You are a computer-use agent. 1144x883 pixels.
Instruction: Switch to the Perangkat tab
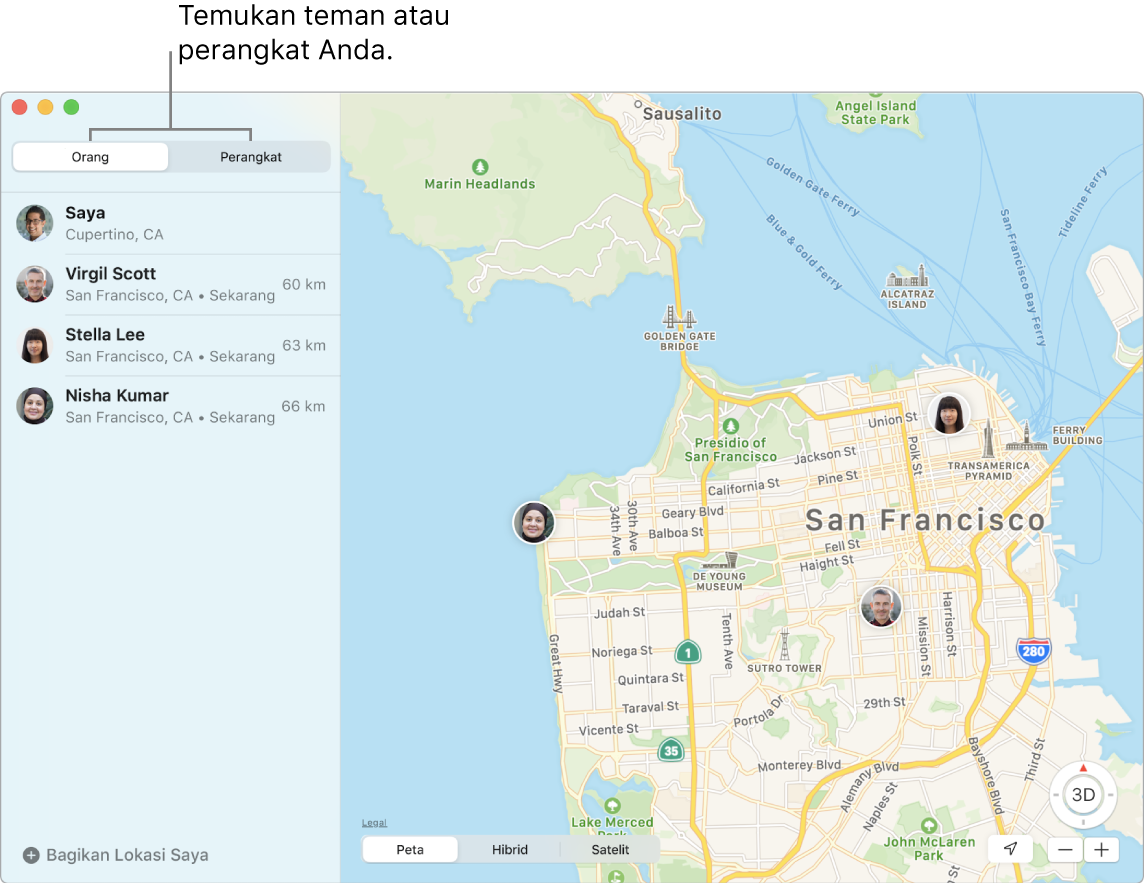[x=249, y=157]
